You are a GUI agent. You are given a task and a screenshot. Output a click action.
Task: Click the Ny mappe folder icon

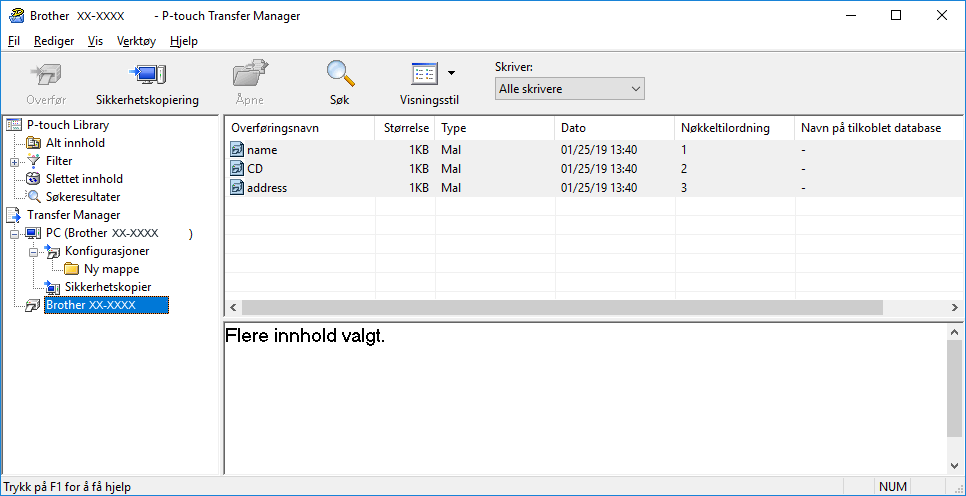pos(72,269)
